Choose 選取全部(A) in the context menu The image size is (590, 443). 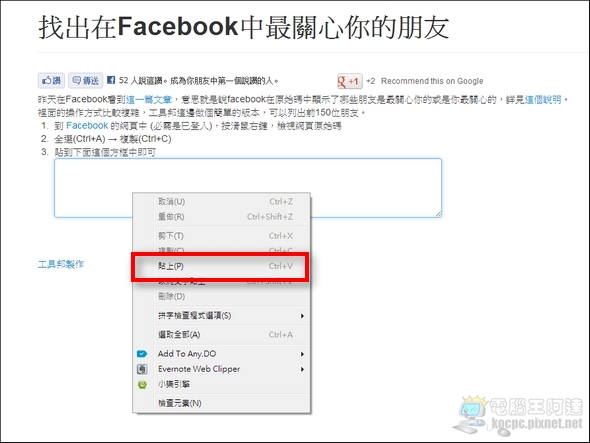(x=225, y=335)
